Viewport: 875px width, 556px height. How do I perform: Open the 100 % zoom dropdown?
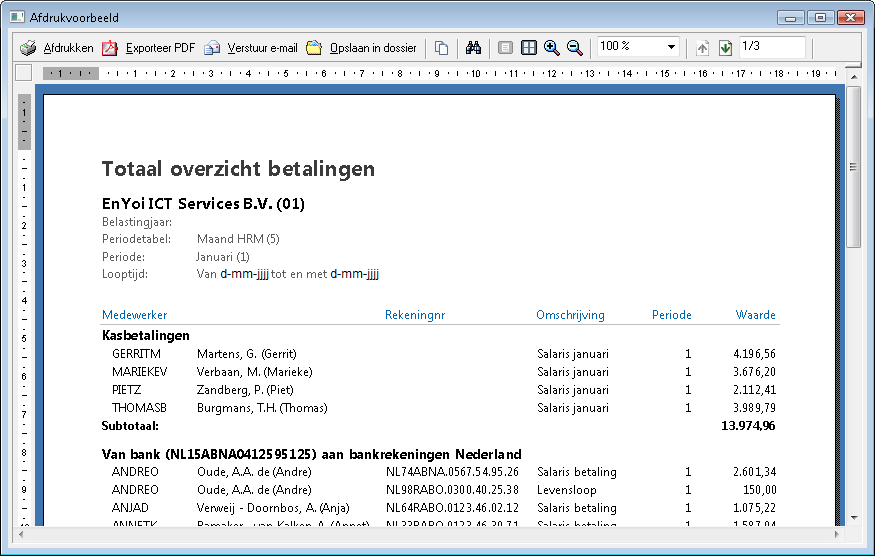[671, 47]
